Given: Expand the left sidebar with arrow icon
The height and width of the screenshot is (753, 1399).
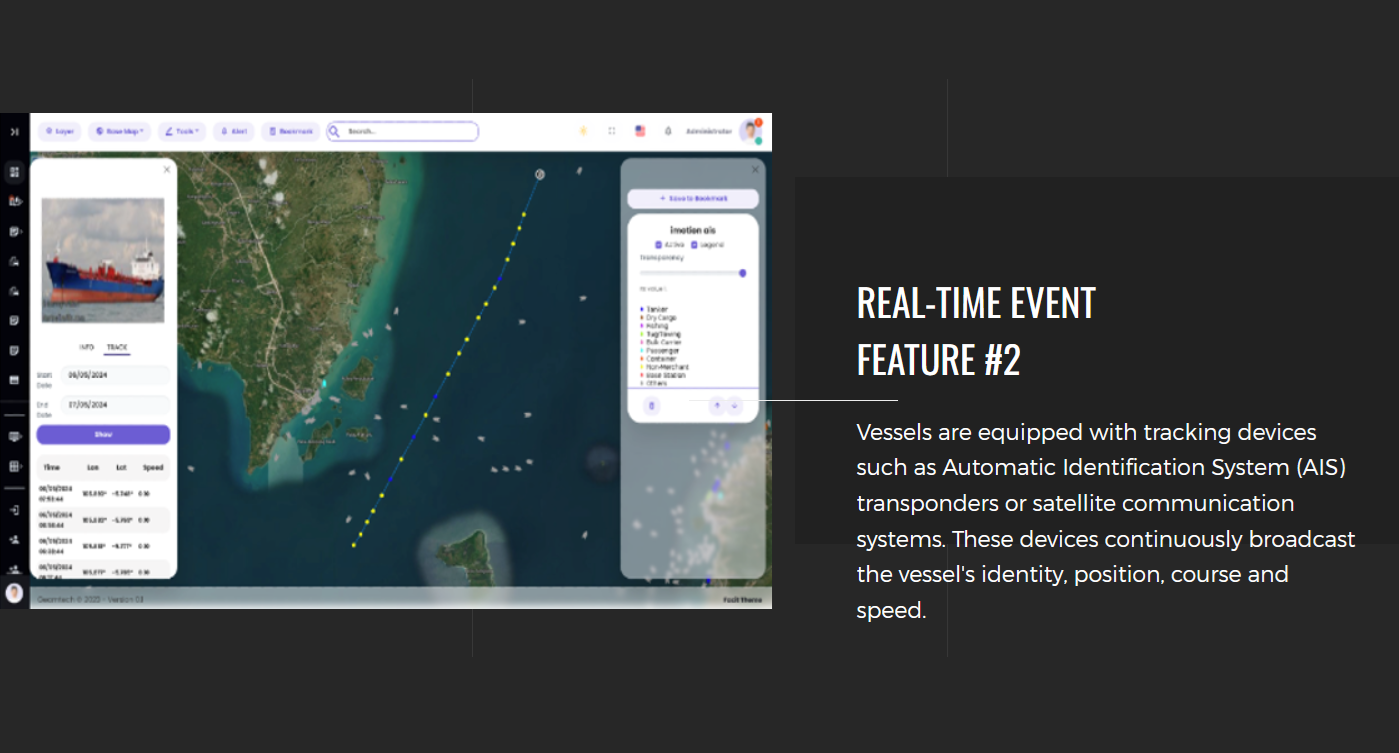Looking at the screenshot, I should pos(14,132).
